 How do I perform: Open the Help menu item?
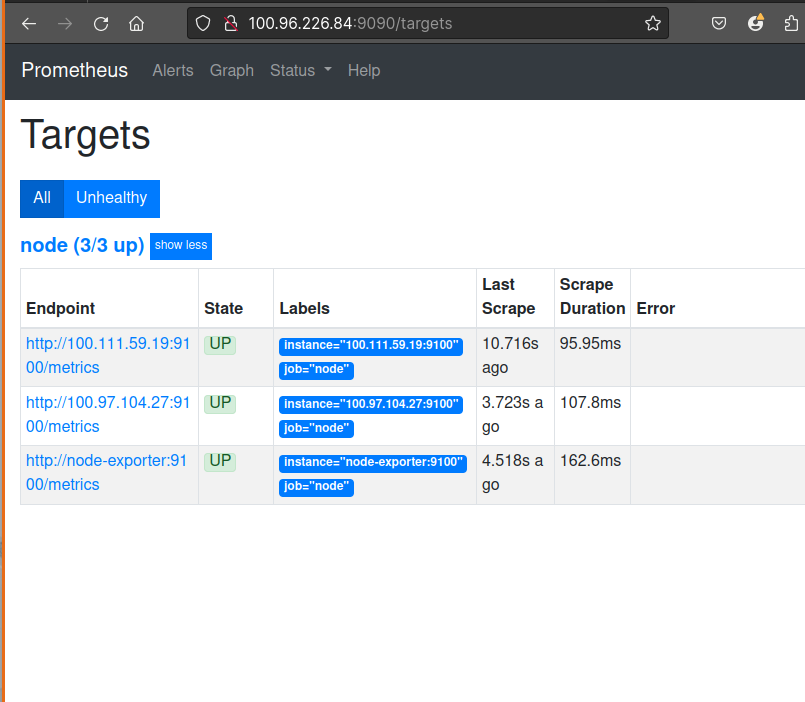(x=364, y=70)
